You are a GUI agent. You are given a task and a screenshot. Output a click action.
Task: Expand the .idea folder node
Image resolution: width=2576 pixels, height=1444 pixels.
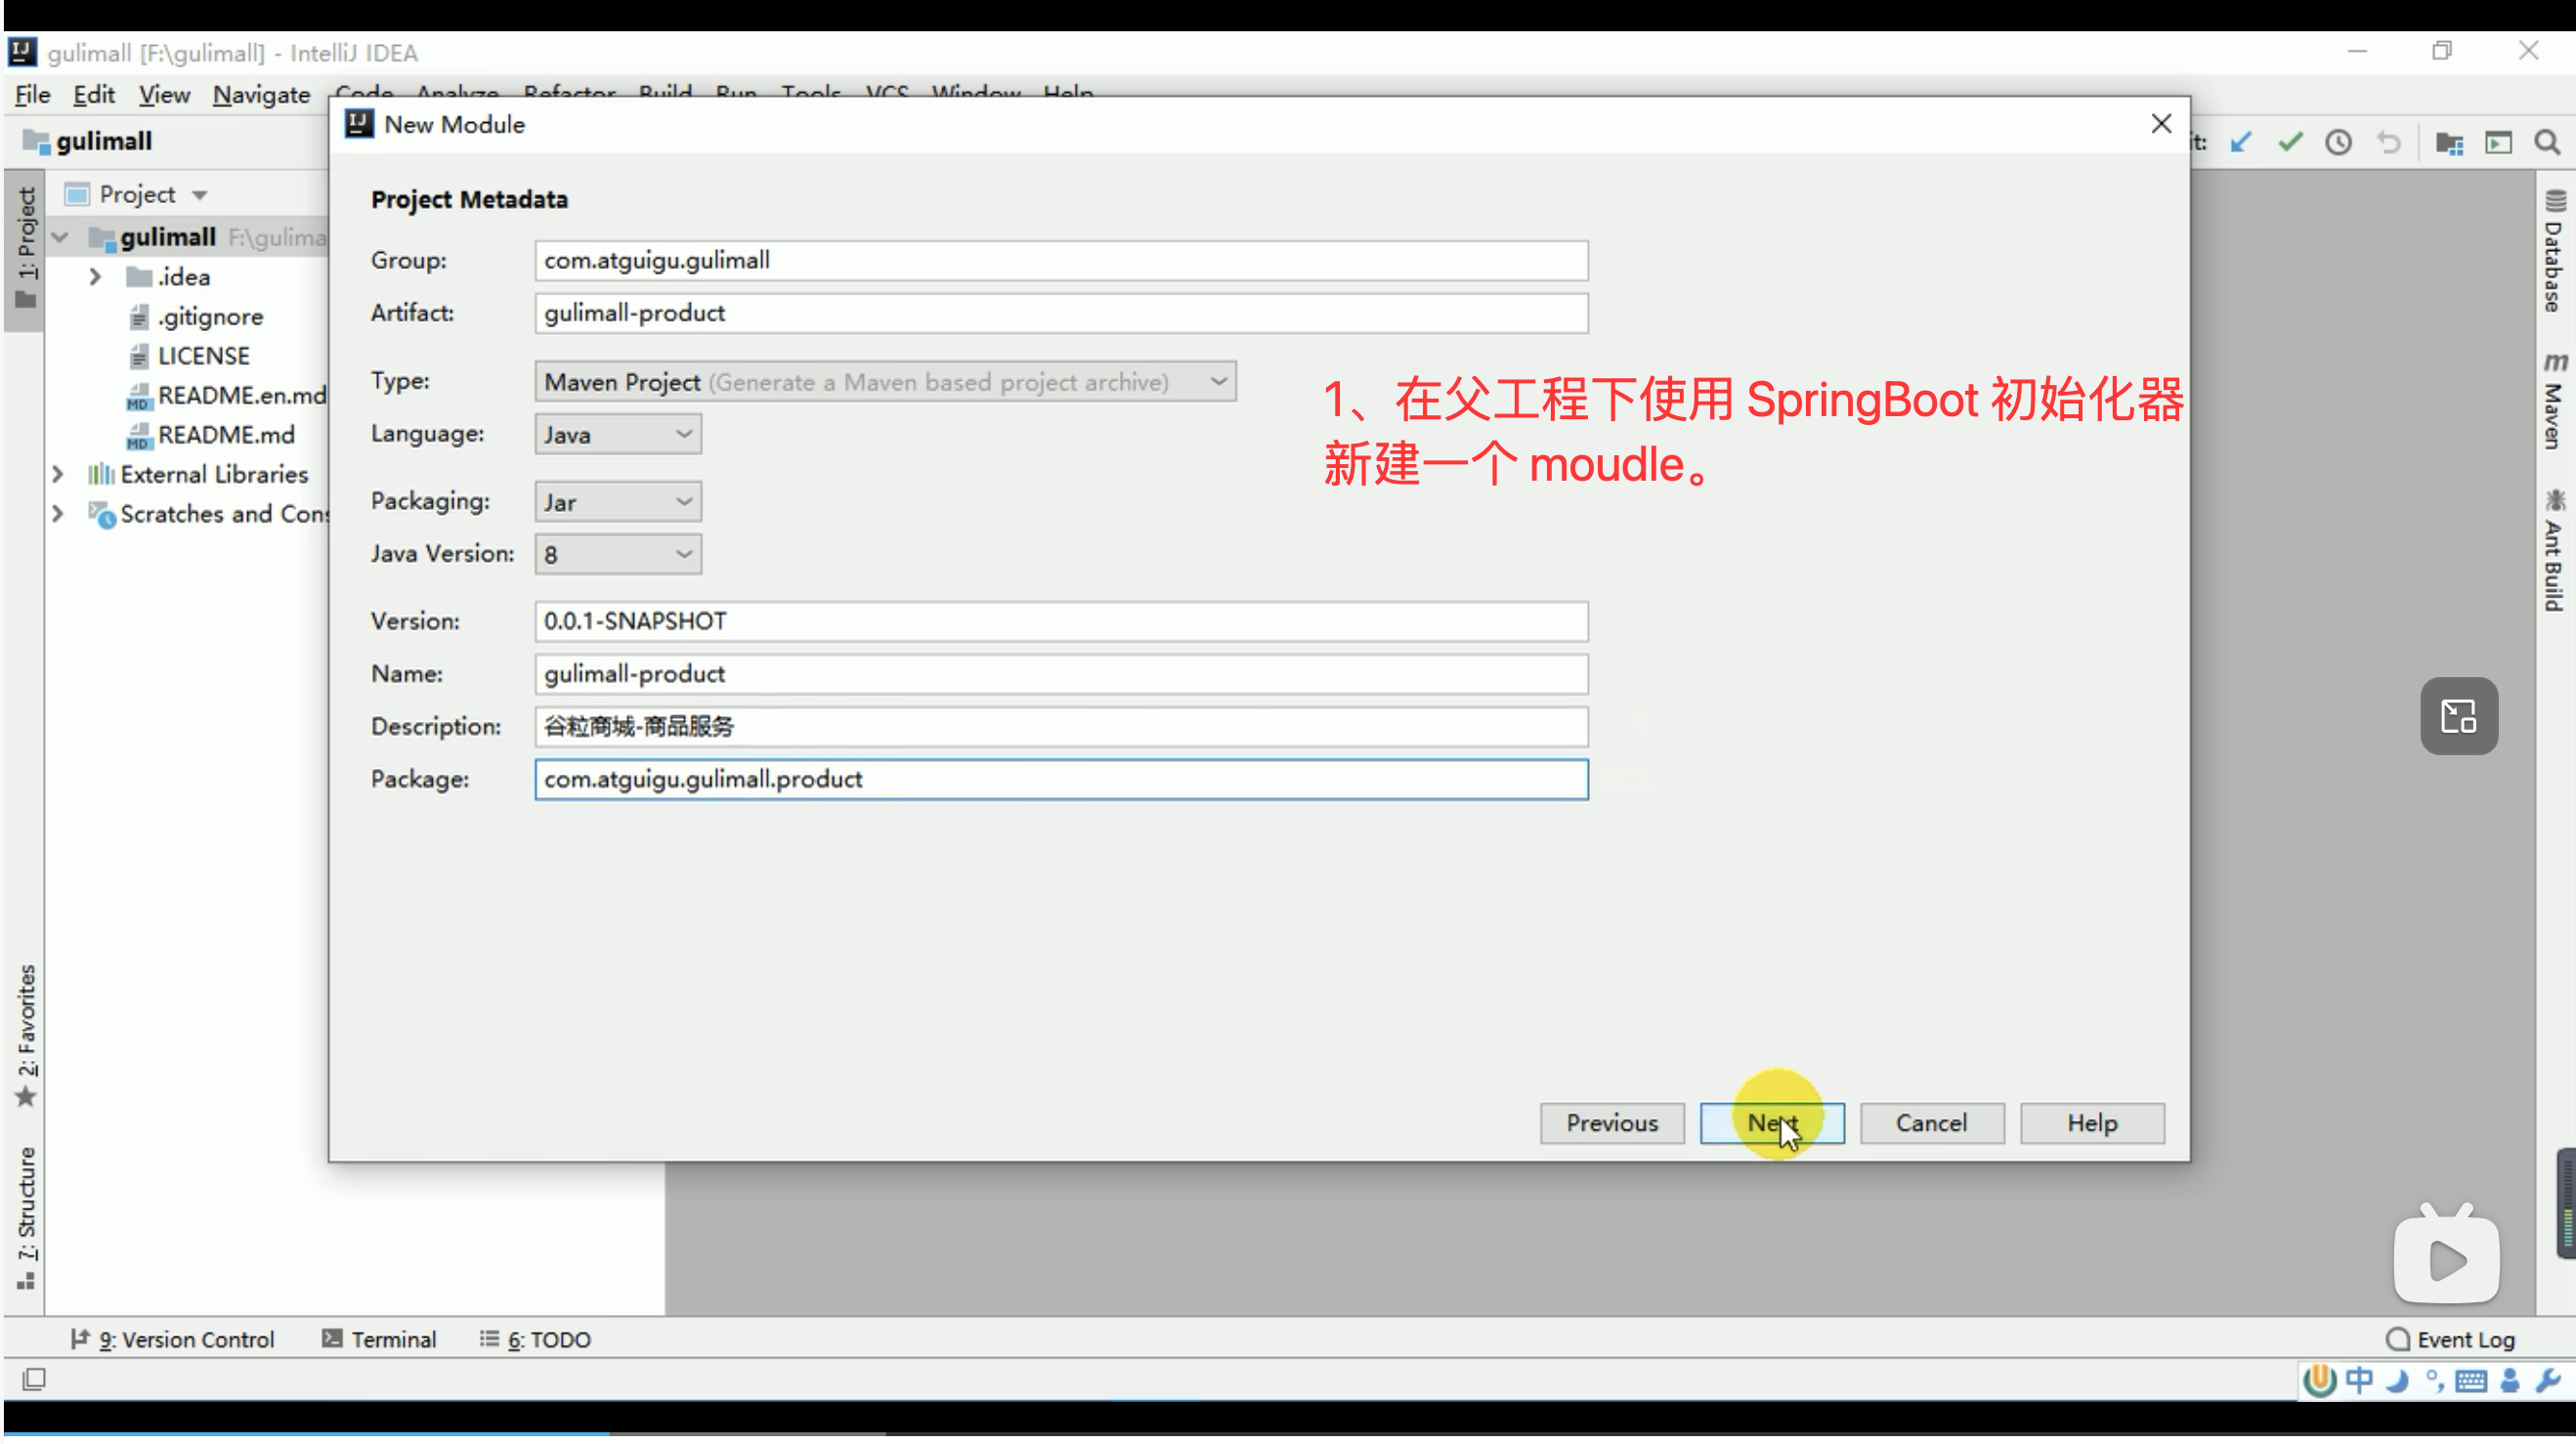95,277
